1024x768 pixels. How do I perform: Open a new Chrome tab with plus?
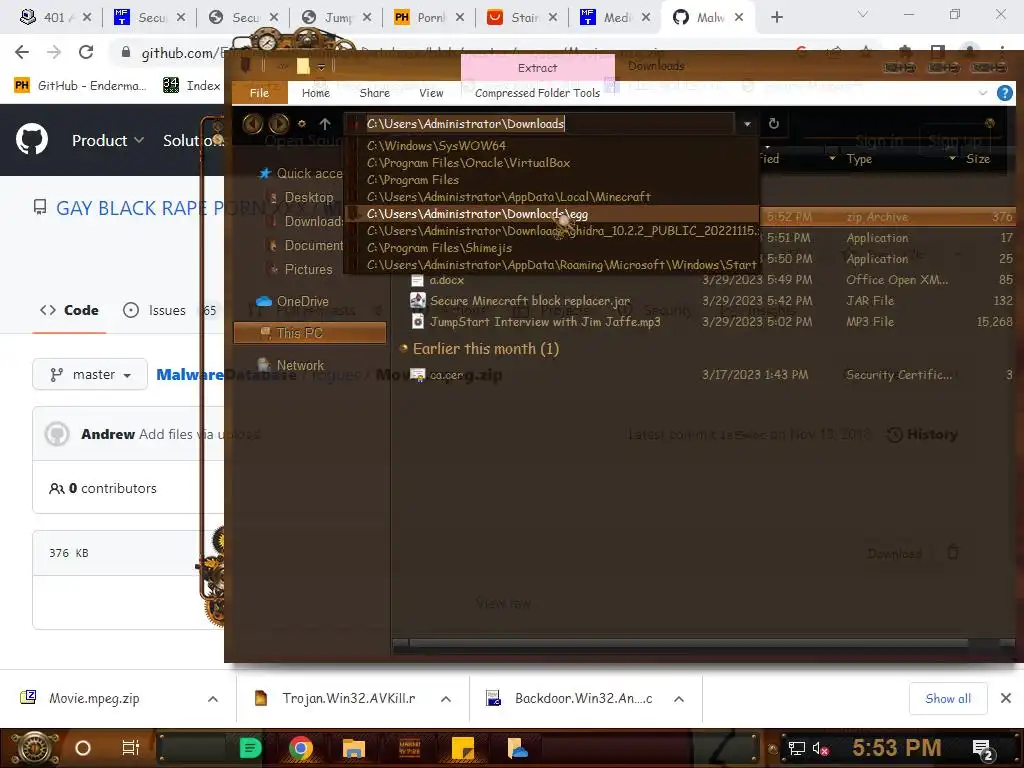coord(776,17)
